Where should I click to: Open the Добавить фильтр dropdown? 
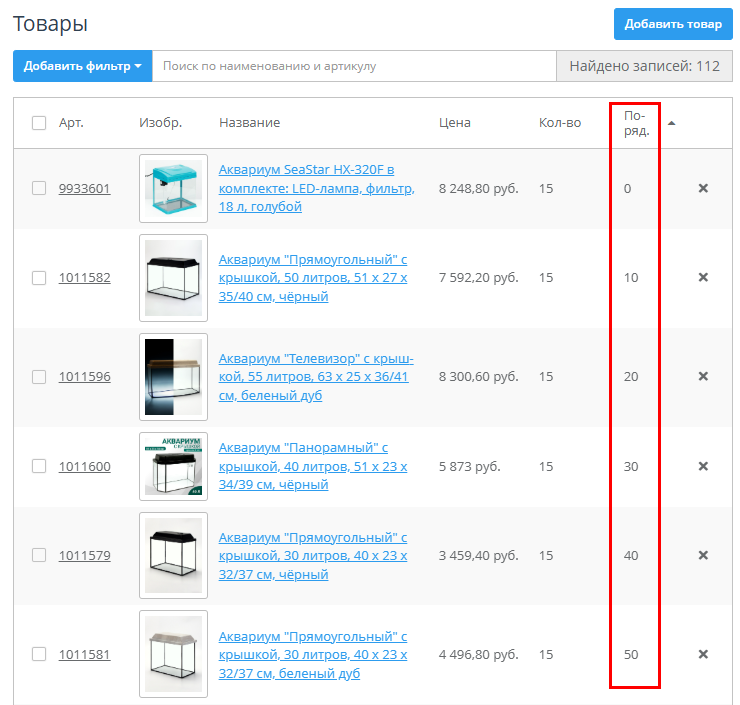click(x=82, y=66)
